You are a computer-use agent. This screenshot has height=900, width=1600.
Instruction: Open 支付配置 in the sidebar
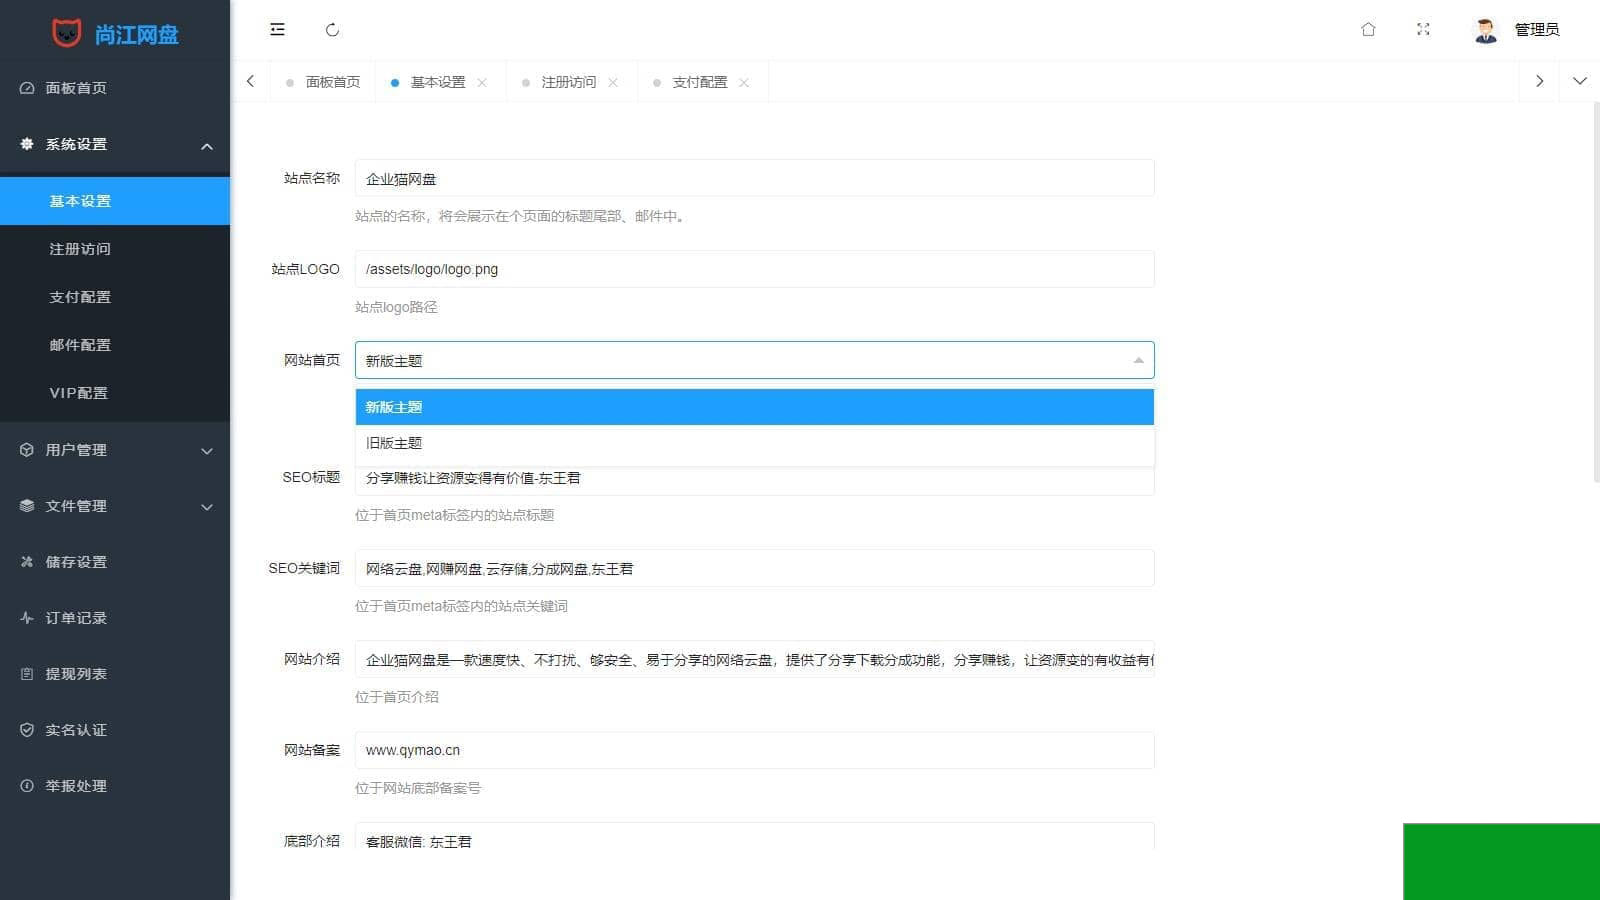115,297
